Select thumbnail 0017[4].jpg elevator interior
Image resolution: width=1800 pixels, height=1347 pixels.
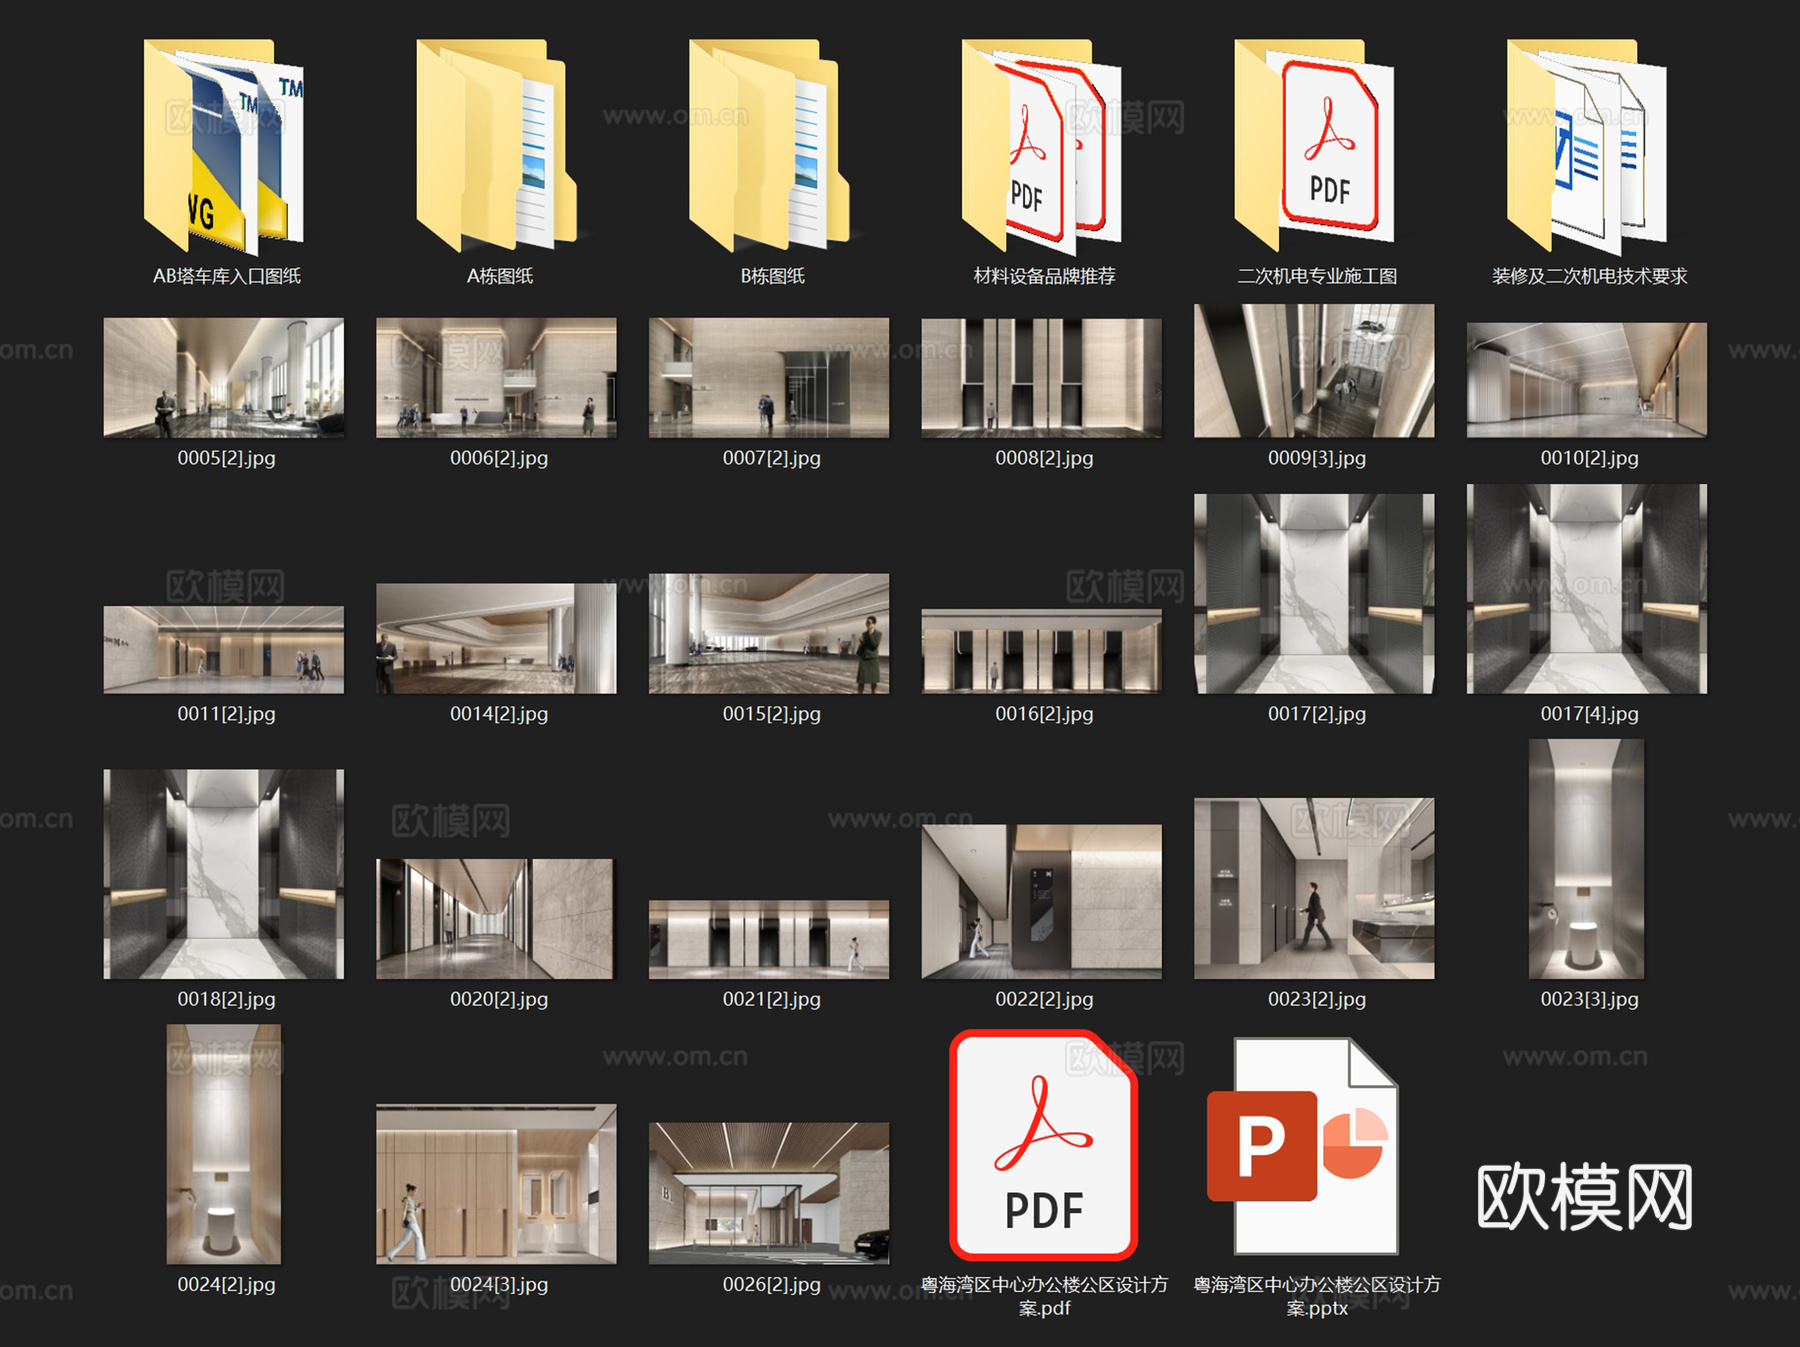pos(1587,589)
